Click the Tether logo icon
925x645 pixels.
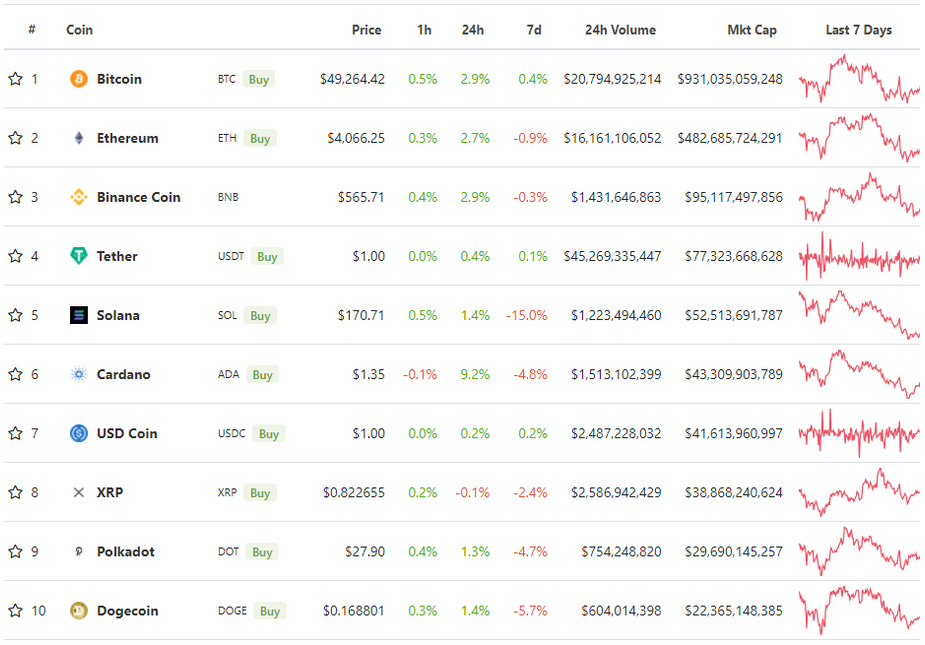tap(78, 256)
